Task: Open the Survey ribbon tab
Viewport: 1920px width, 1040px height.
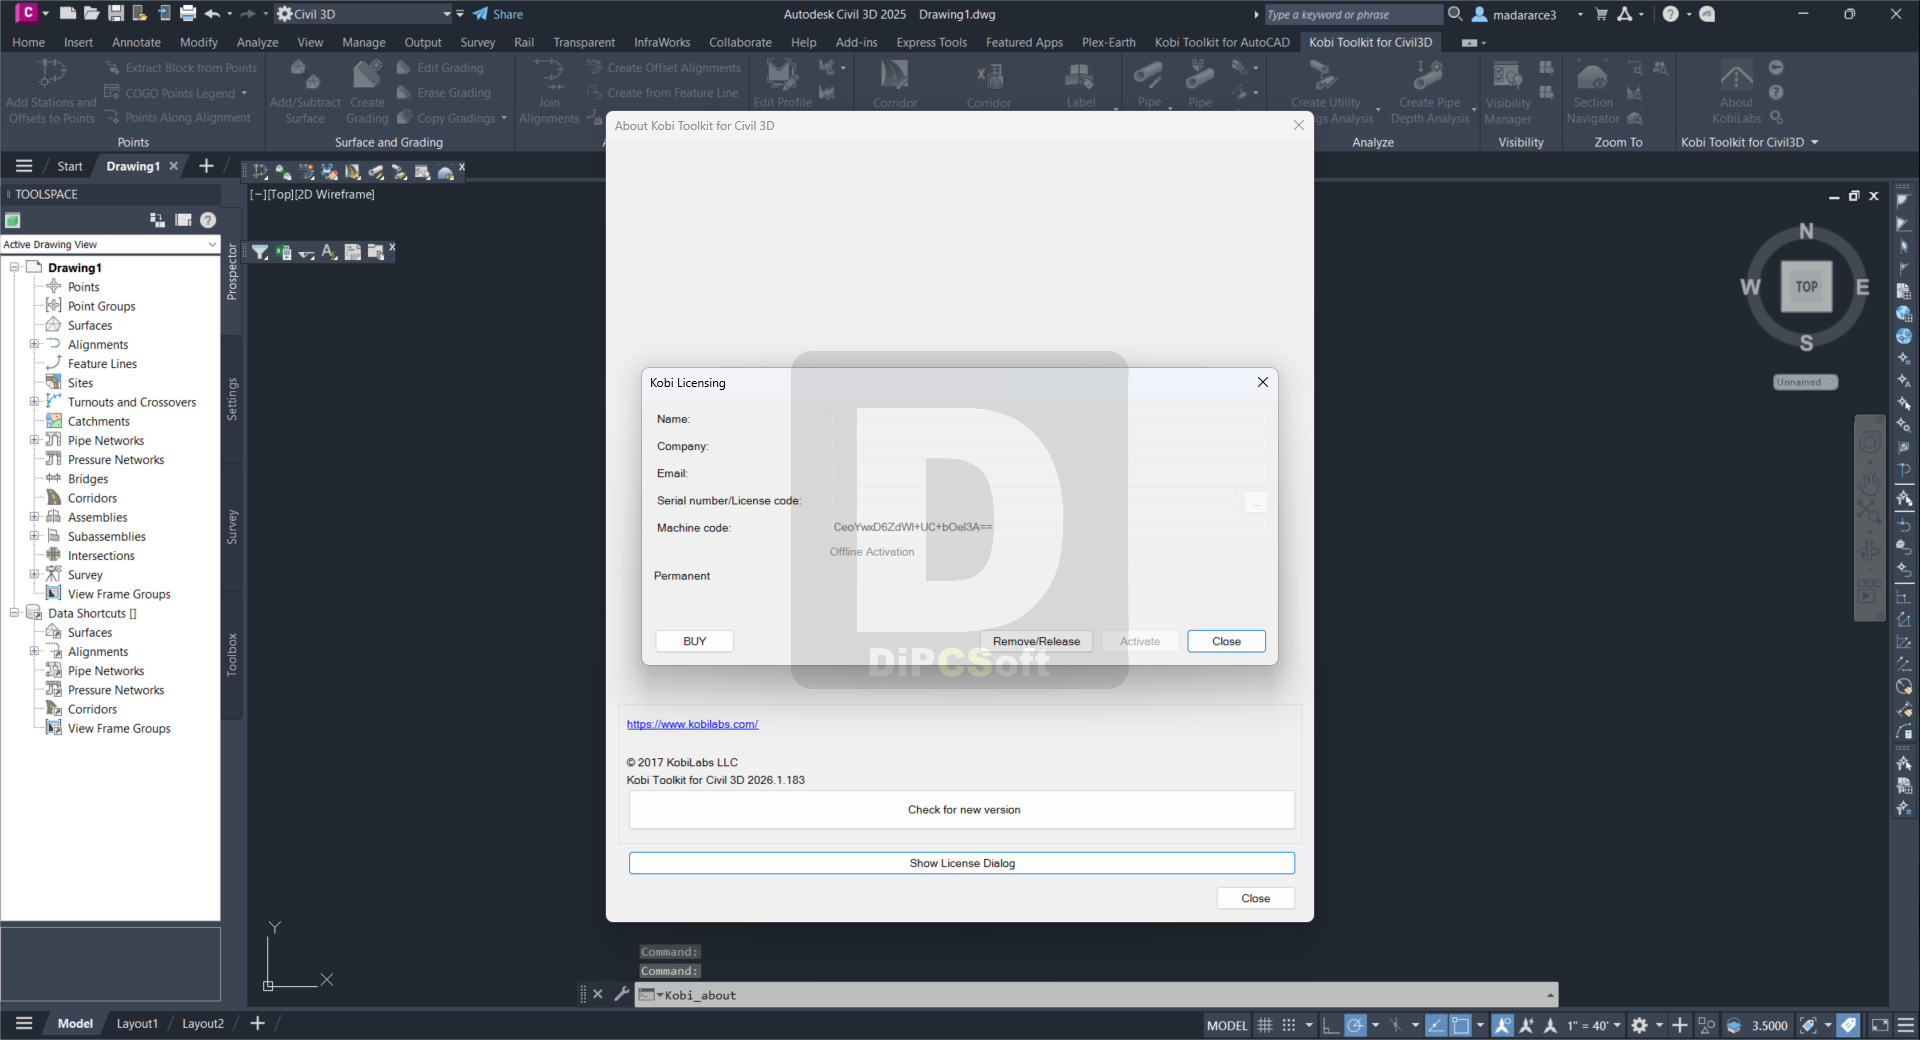Action: [x=478, y=42]
